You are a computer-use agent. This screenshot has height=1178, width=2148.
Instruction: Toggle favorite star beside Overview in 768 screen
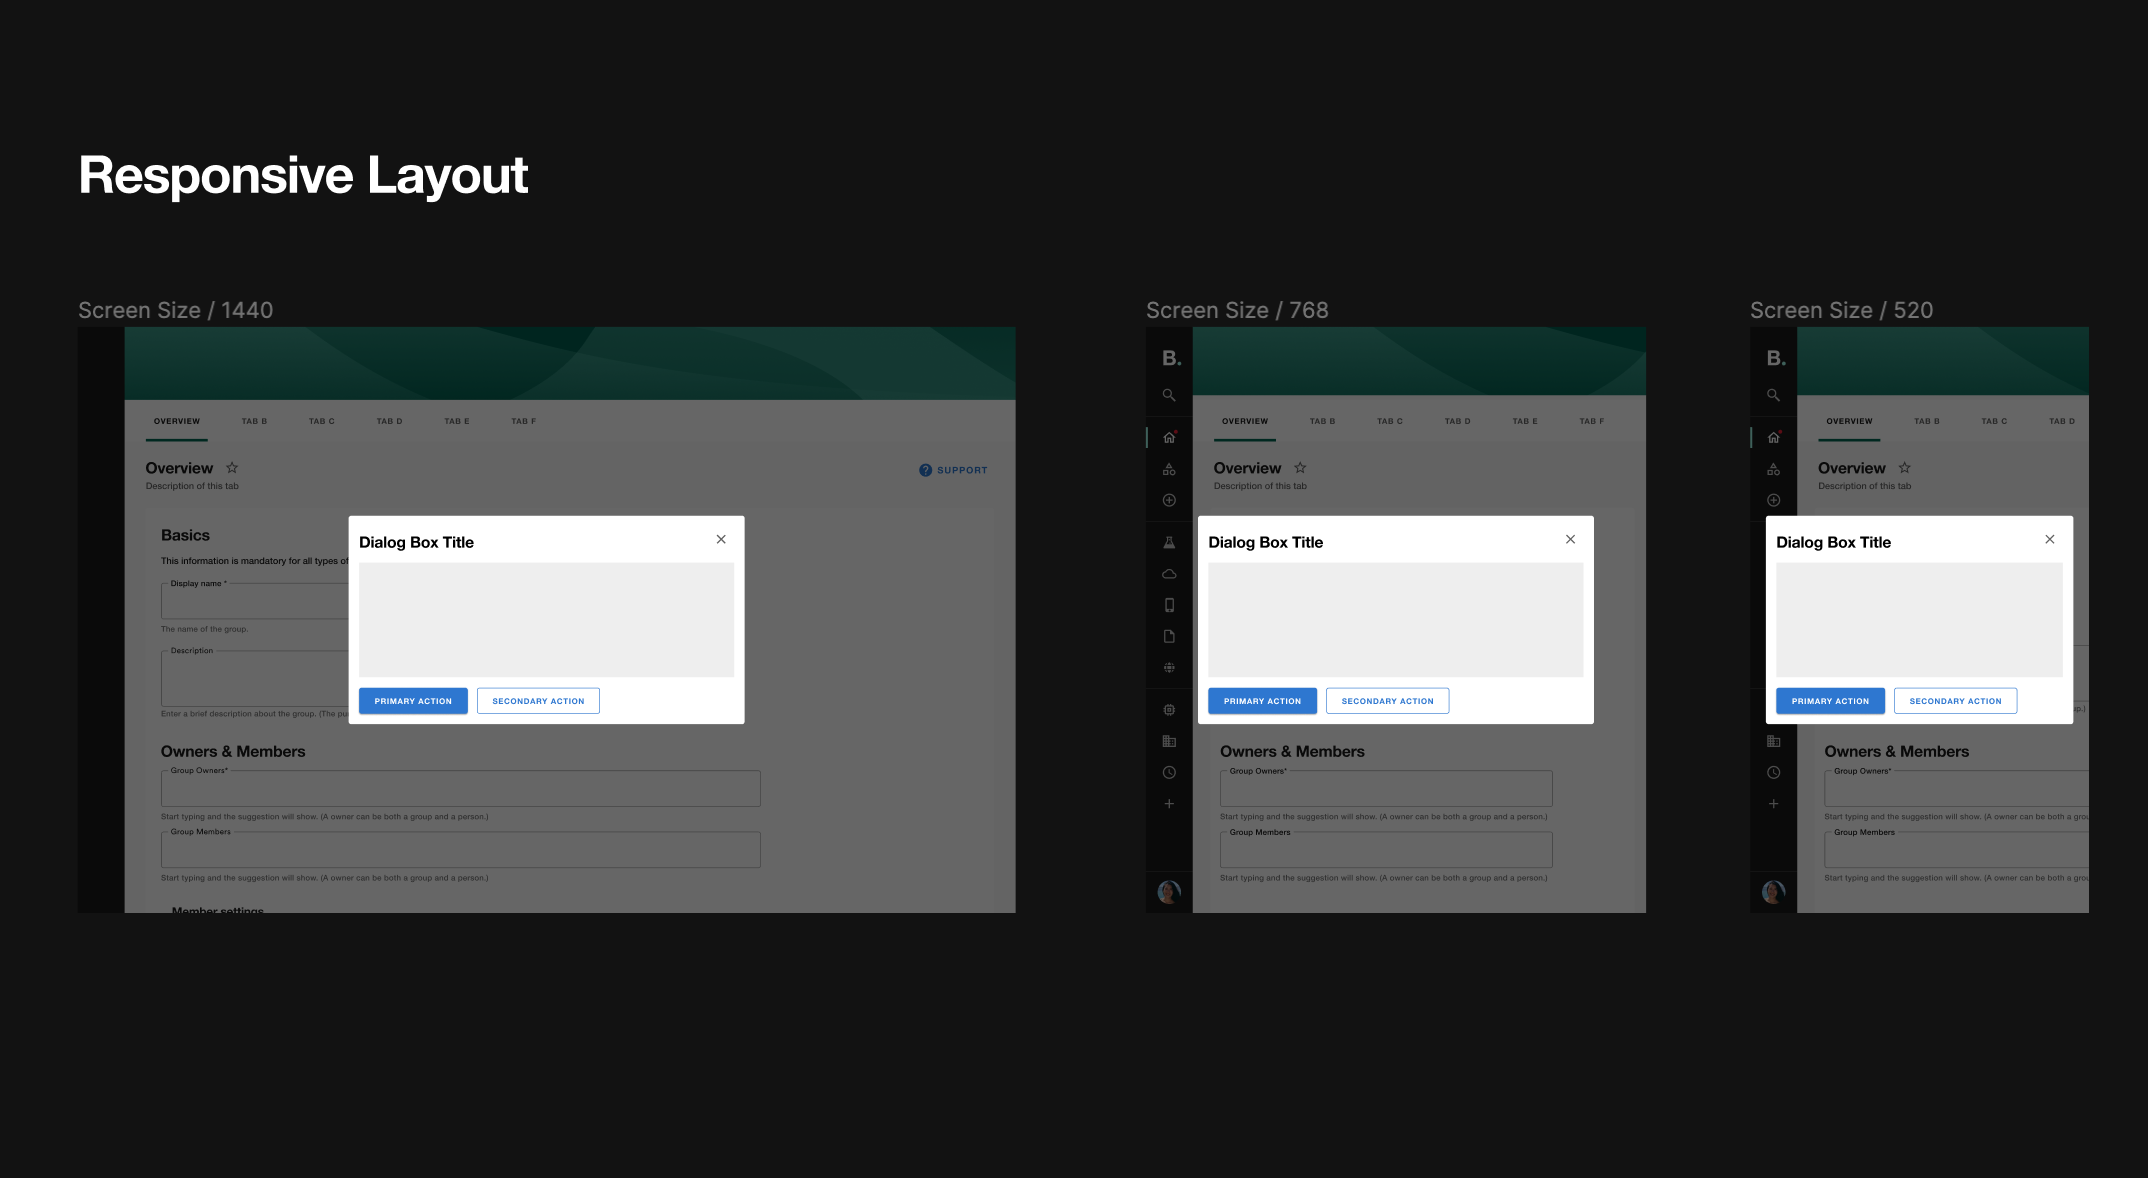1300,467
